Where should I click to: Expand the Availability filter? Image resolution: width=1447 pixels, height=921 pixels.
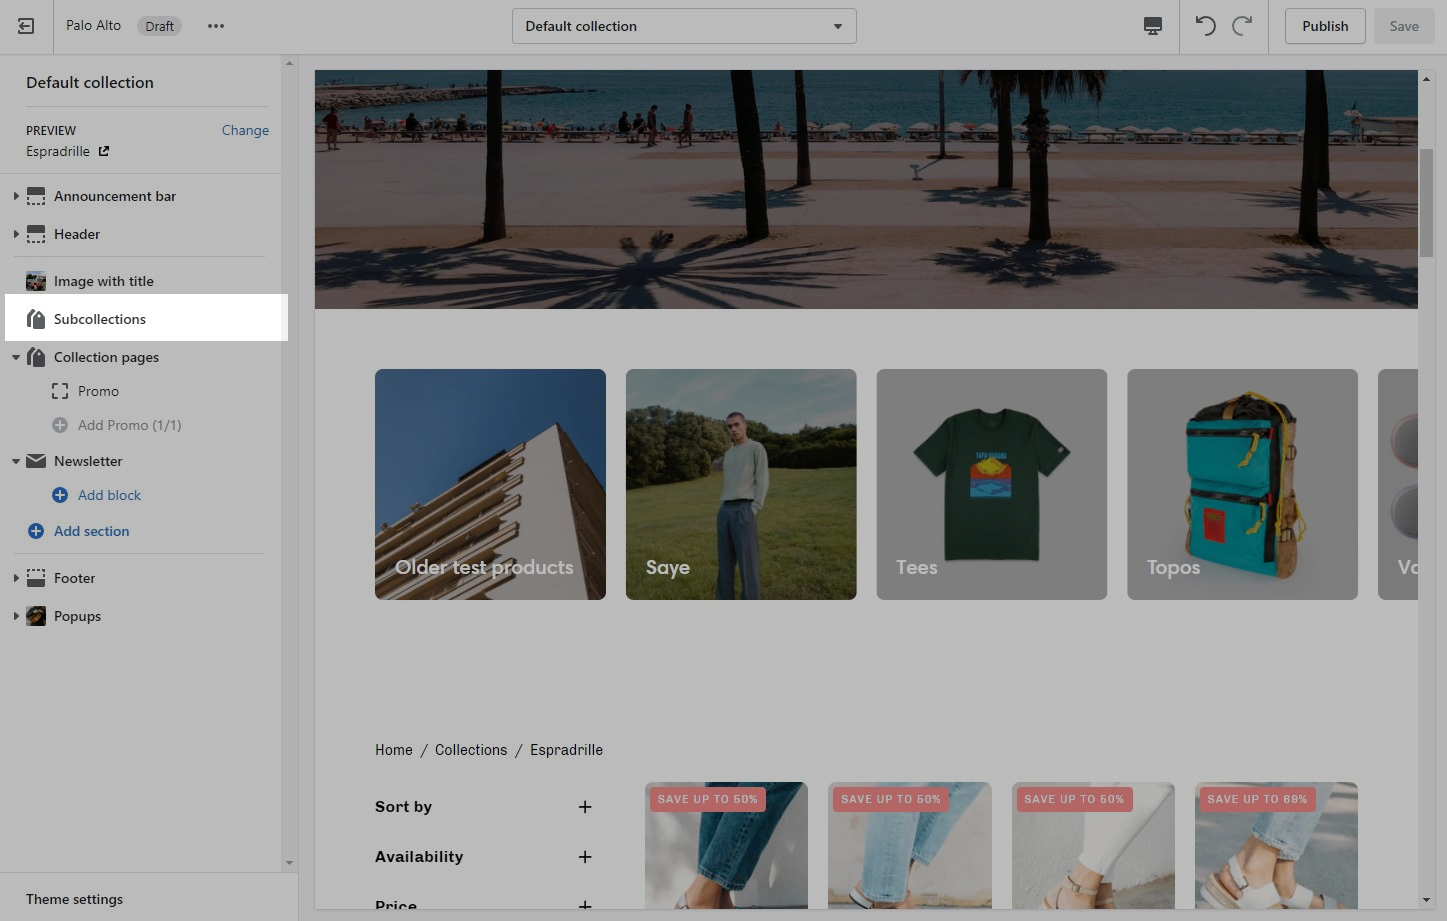click(x=585, y=857)
